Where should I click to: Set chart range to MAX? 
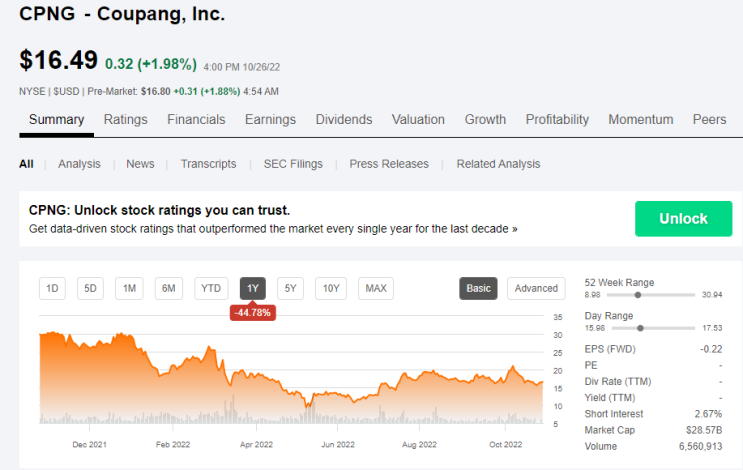[376, 289]
